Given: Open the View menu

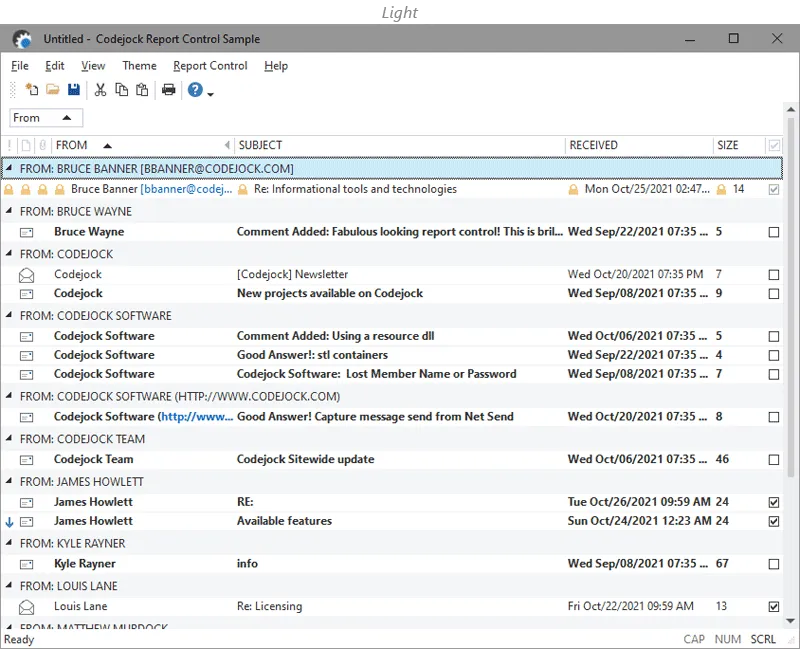Looking at the screenshot, I should point(93,66).
